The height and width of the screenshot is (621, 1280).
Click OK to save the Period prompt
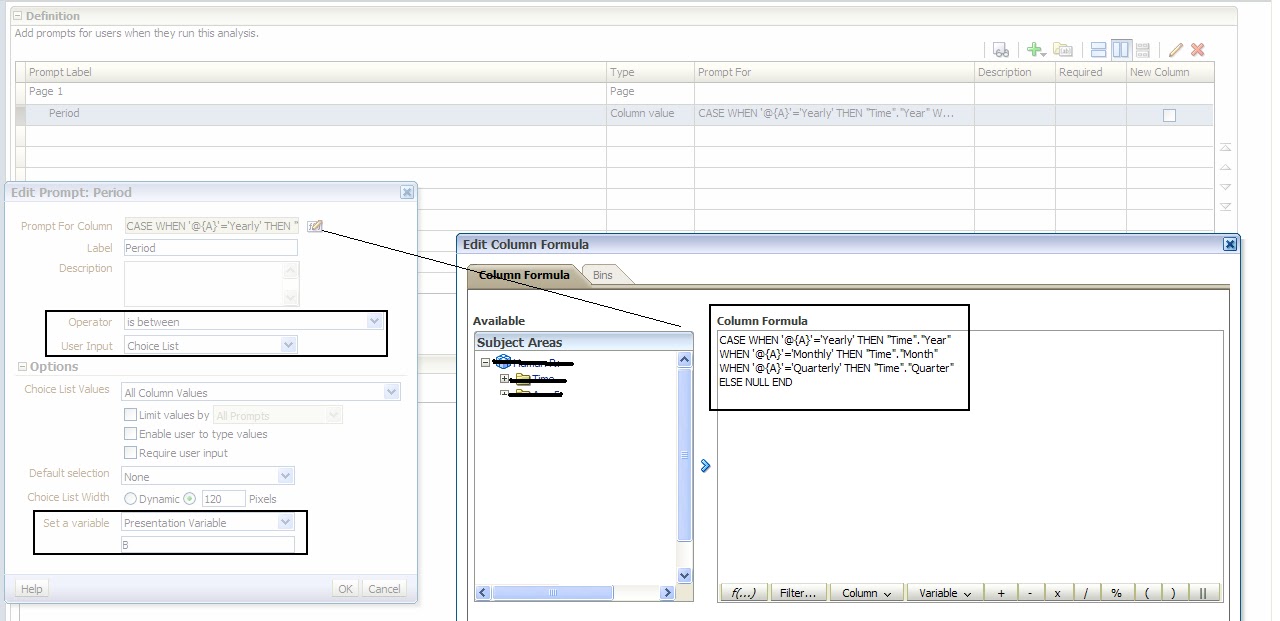pyautogui.click(x=344, y=588)
